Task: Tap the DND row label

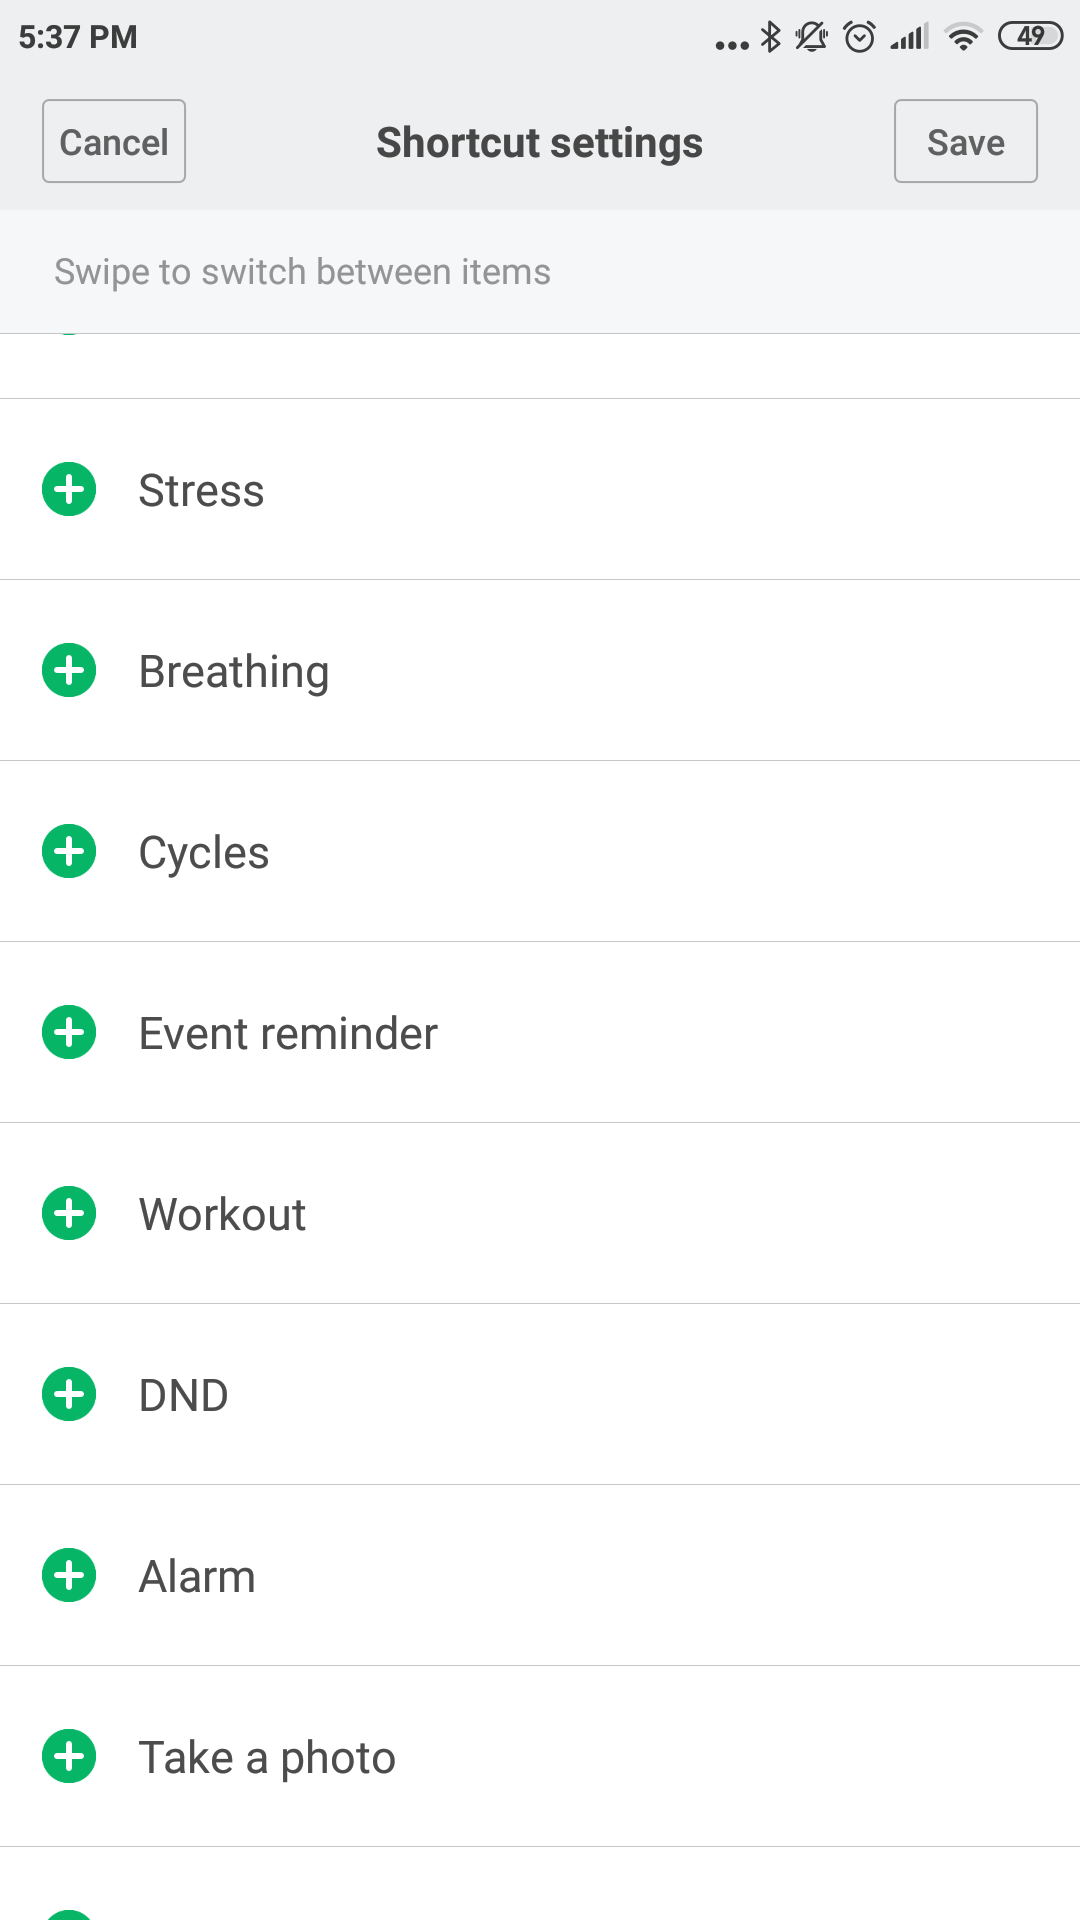Action: (x=184, y=1396)
